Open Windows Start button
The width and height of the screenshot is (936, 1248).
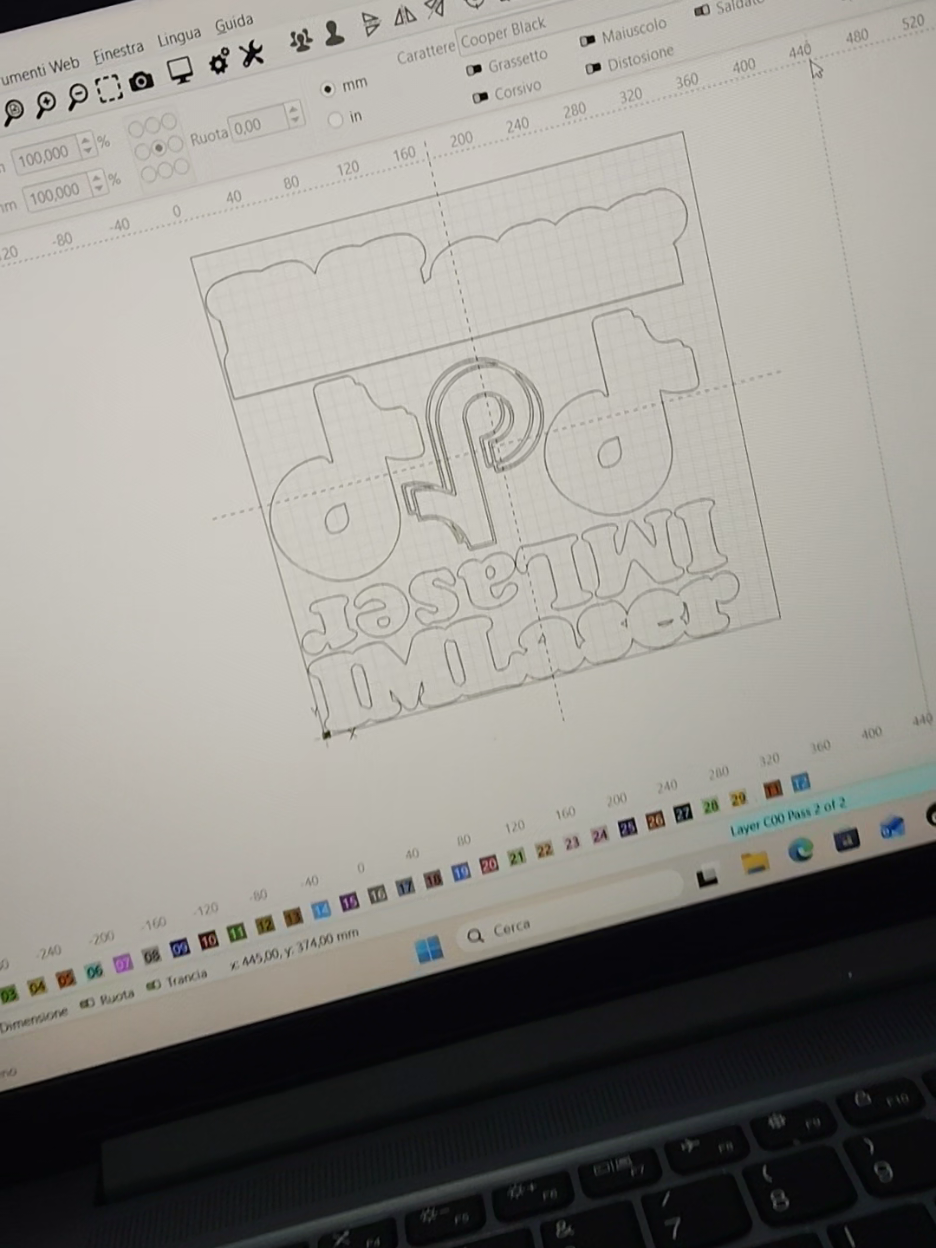click(429, 949)
